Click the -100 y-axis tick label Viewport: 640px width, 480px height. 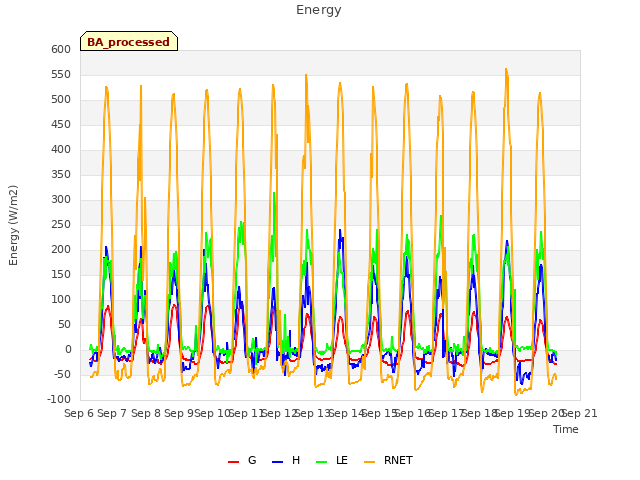[x=59, y=400]
